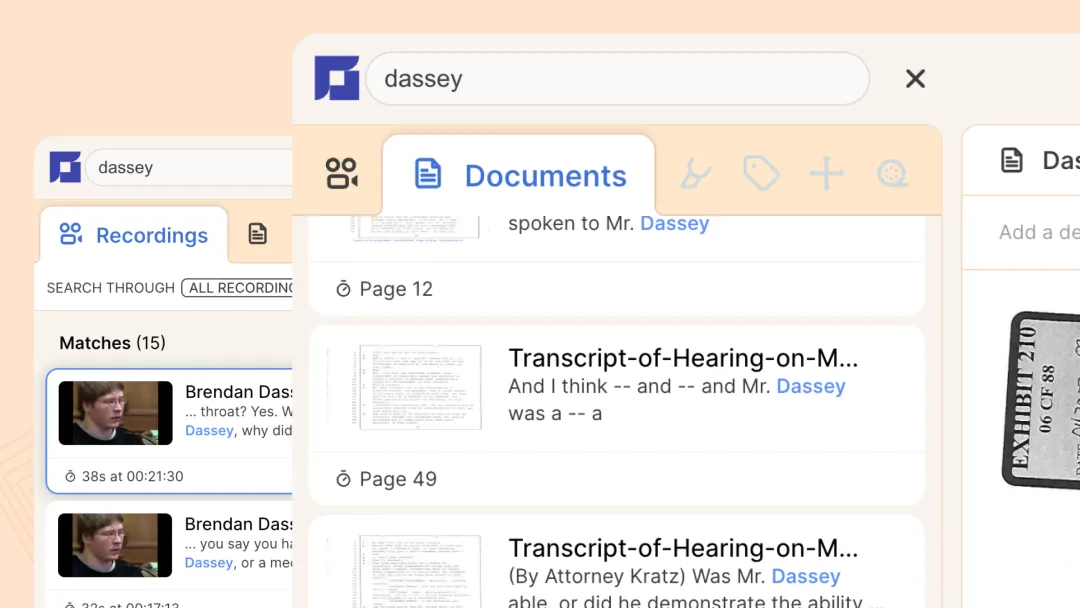1080x608 pixels.
Task: Click the clock icon next to Page 12
Action: pyautogui.click(x=343, y=289)
